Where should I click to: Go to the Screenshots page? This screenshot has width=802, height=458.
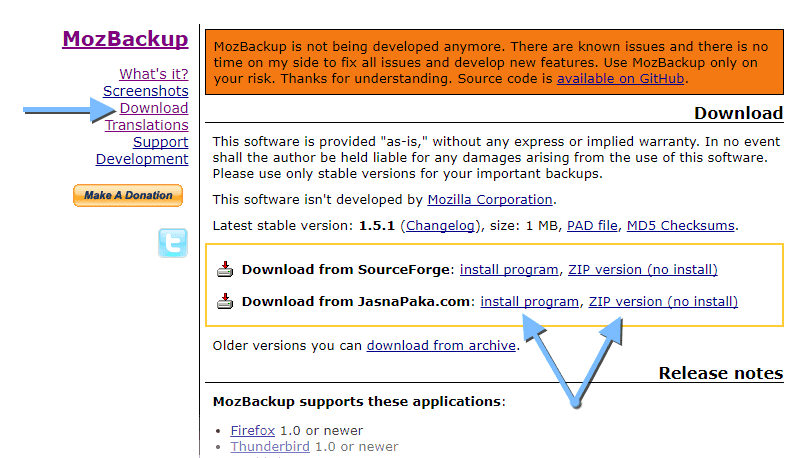(x=146, y=91)
